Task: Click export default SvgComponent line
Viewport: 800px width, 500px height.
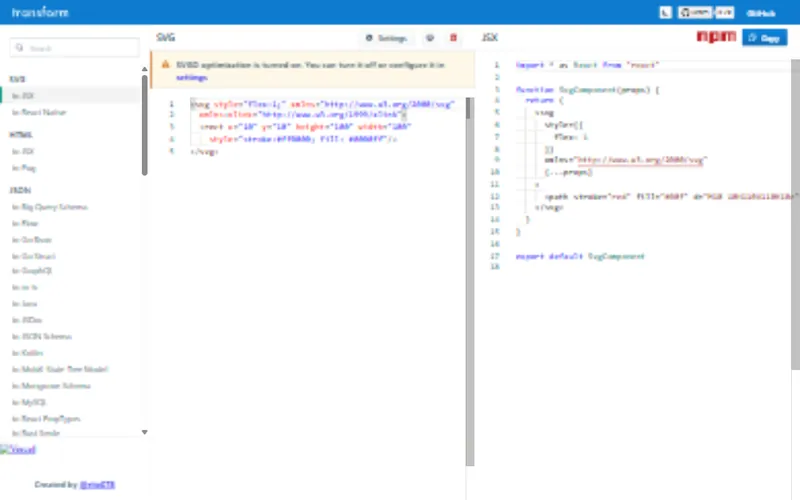Action: 580,256
